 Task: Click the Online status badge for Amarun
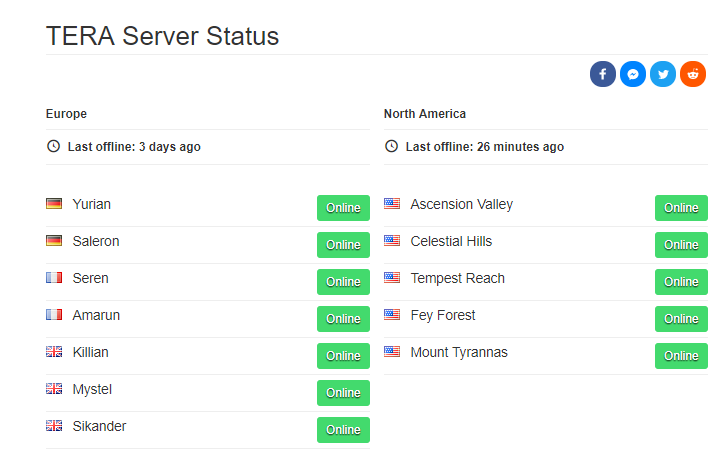pos(343,319)
